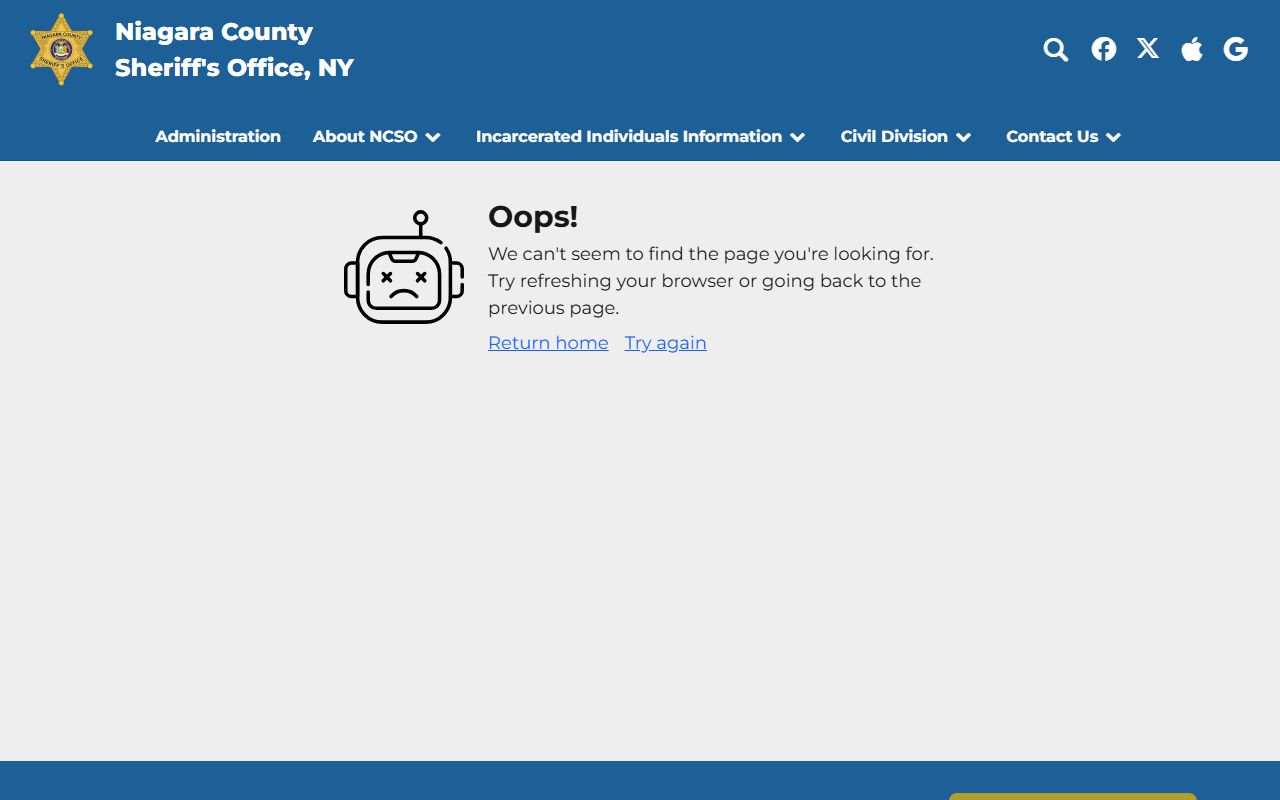Click the Oops! heading text
1280x800 pixels.
[x=533, y=217]
